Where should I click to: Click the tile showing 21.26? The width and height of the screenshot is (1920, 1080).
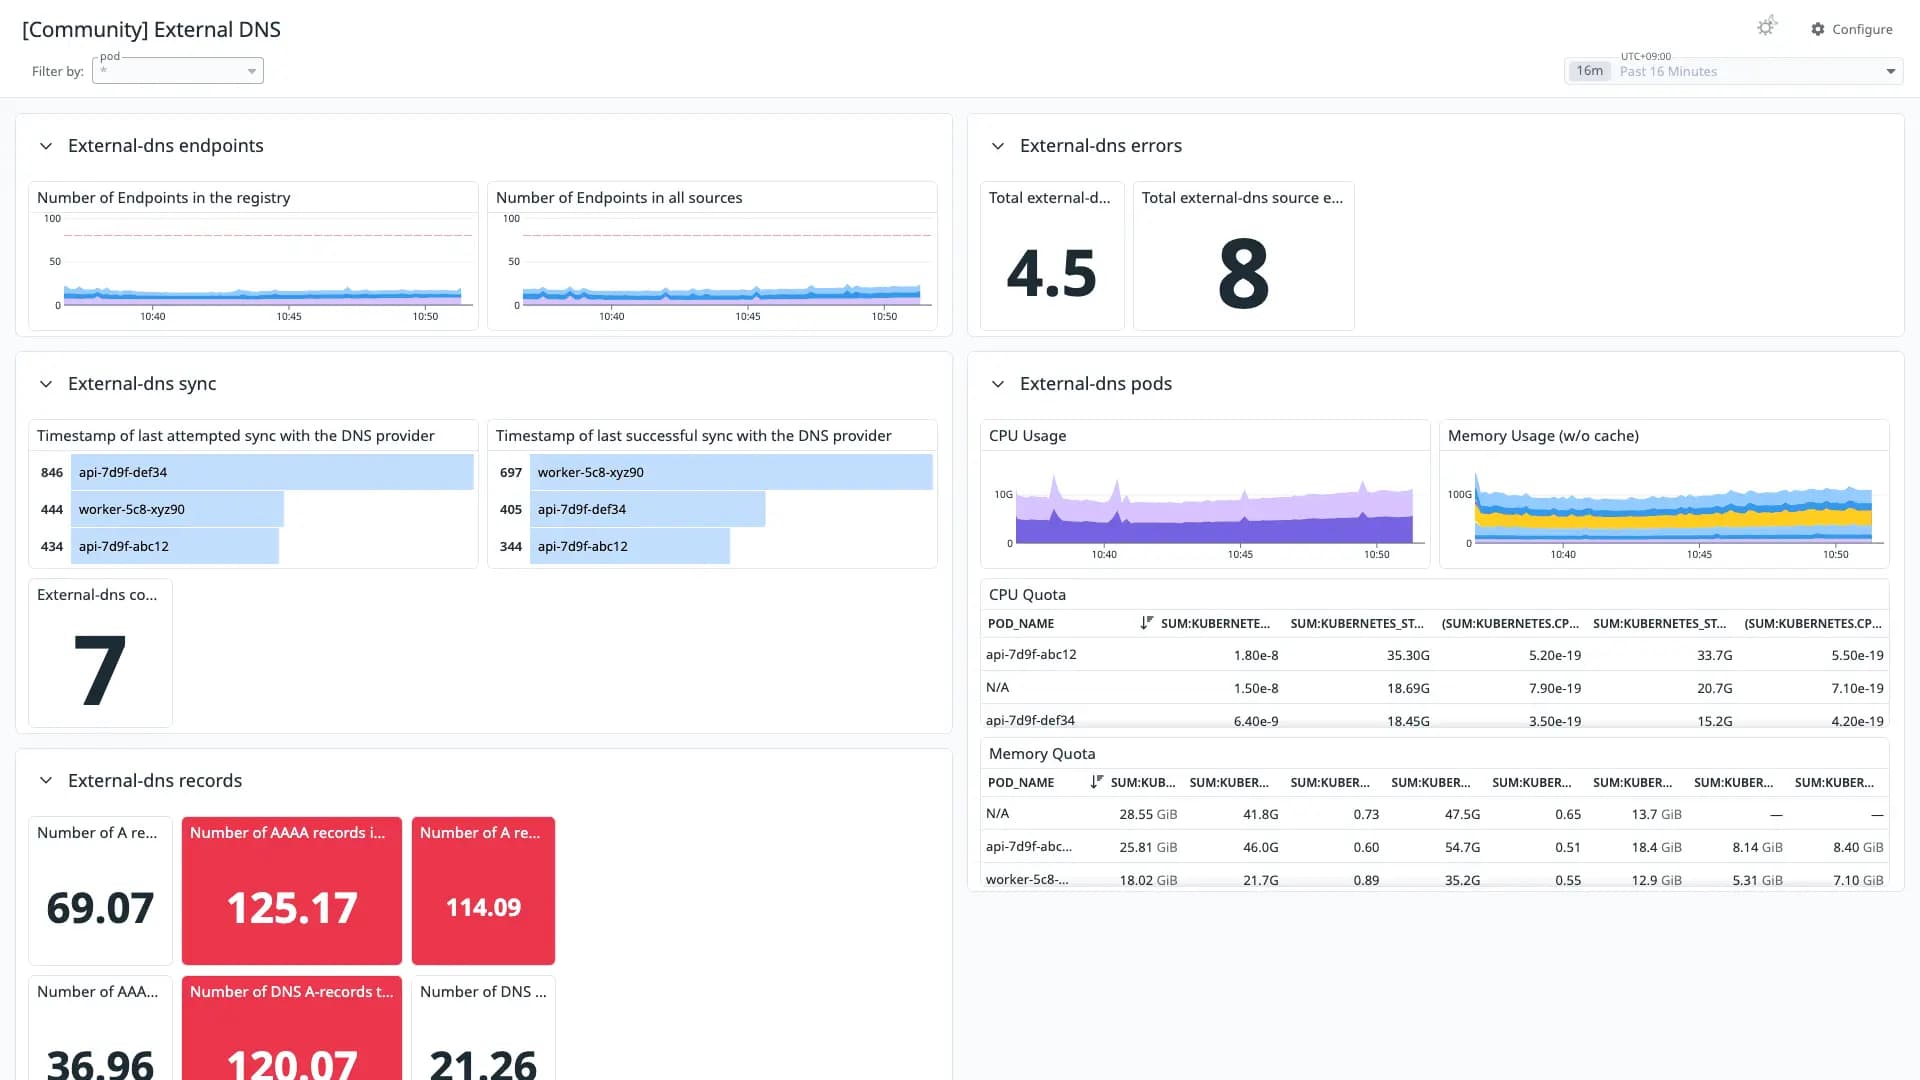pyautogui.click(x=483, y=1028)
